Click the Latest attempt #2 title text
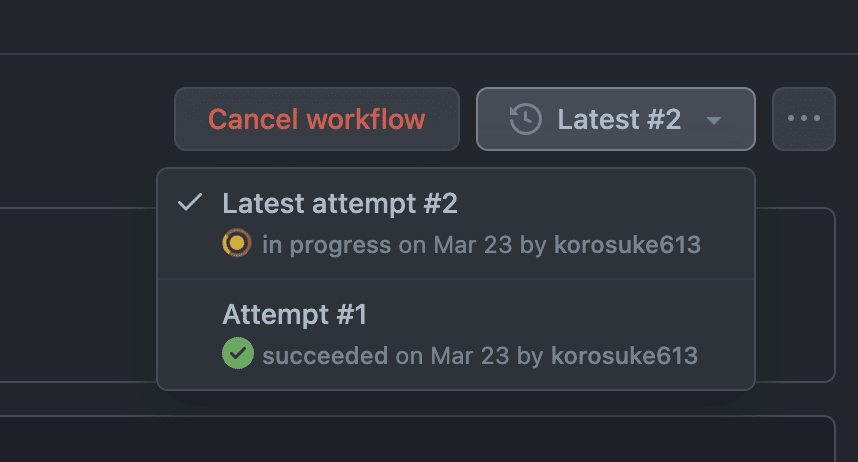This screenshot has height=462, width=858. click(x=340, y=204)
